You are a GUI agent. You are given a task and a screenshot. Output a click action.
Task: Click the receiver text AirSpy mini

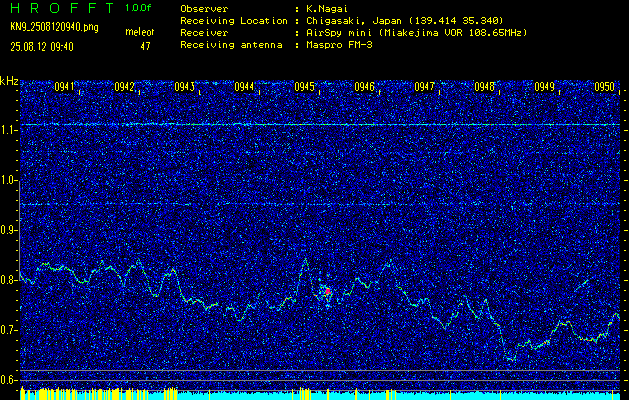[x=338, y=33]
